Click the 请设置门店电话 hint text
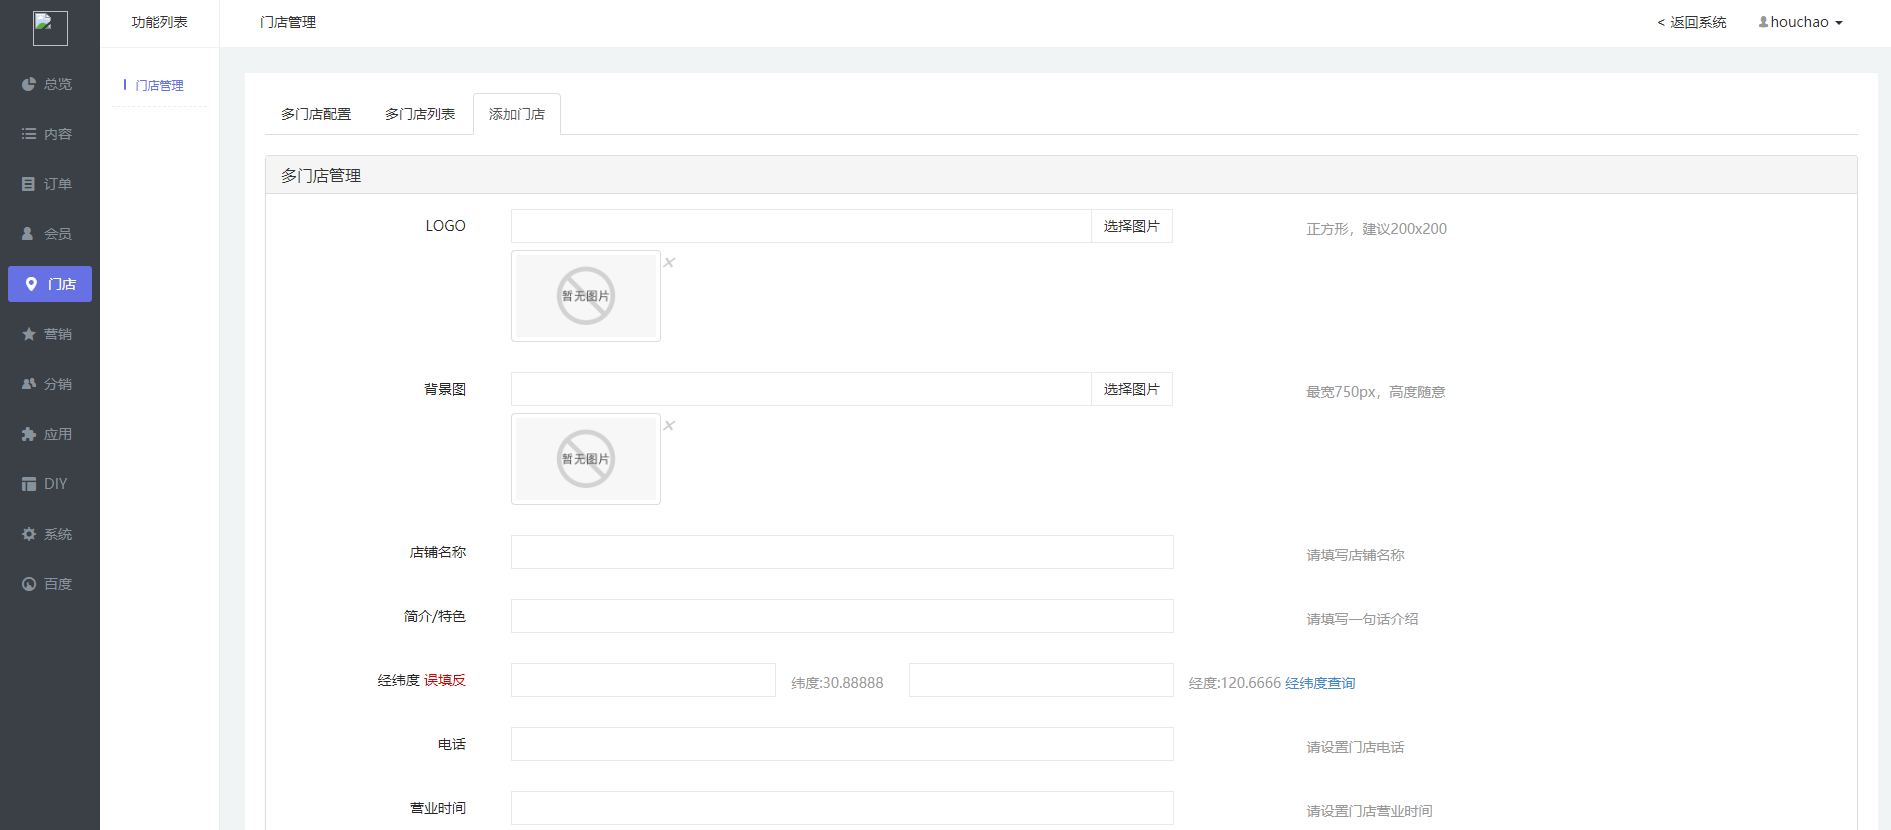 coord(1355,747)
